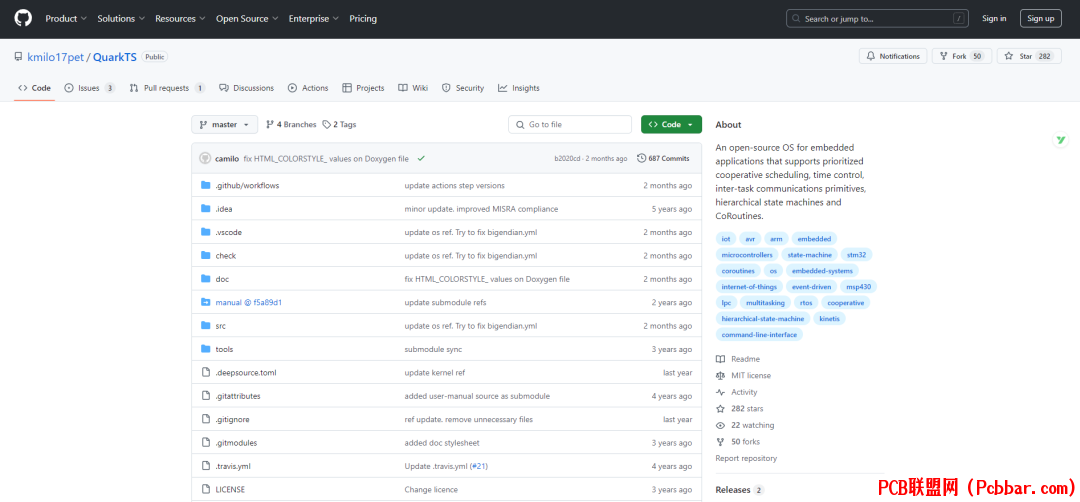The width and height of the screenshot is (1080, 502).
Task: Open the manual @ f5a89d1 submodule
Action: click(x=249, y=302)
